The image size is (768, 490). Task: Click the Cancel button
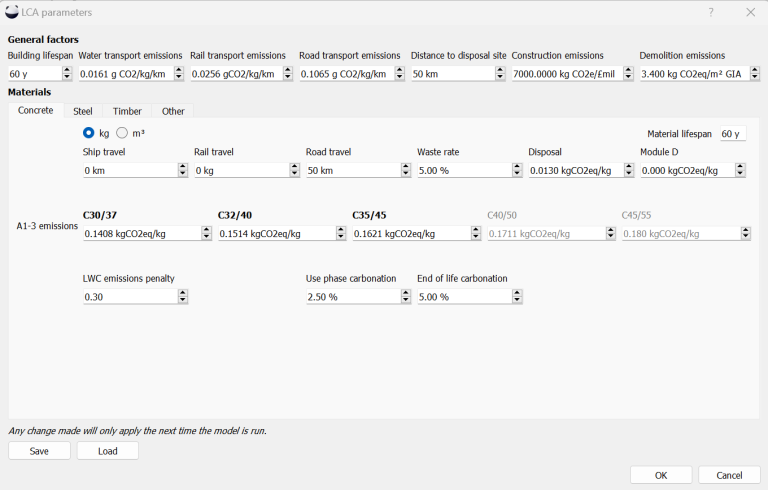pos(729,475)
